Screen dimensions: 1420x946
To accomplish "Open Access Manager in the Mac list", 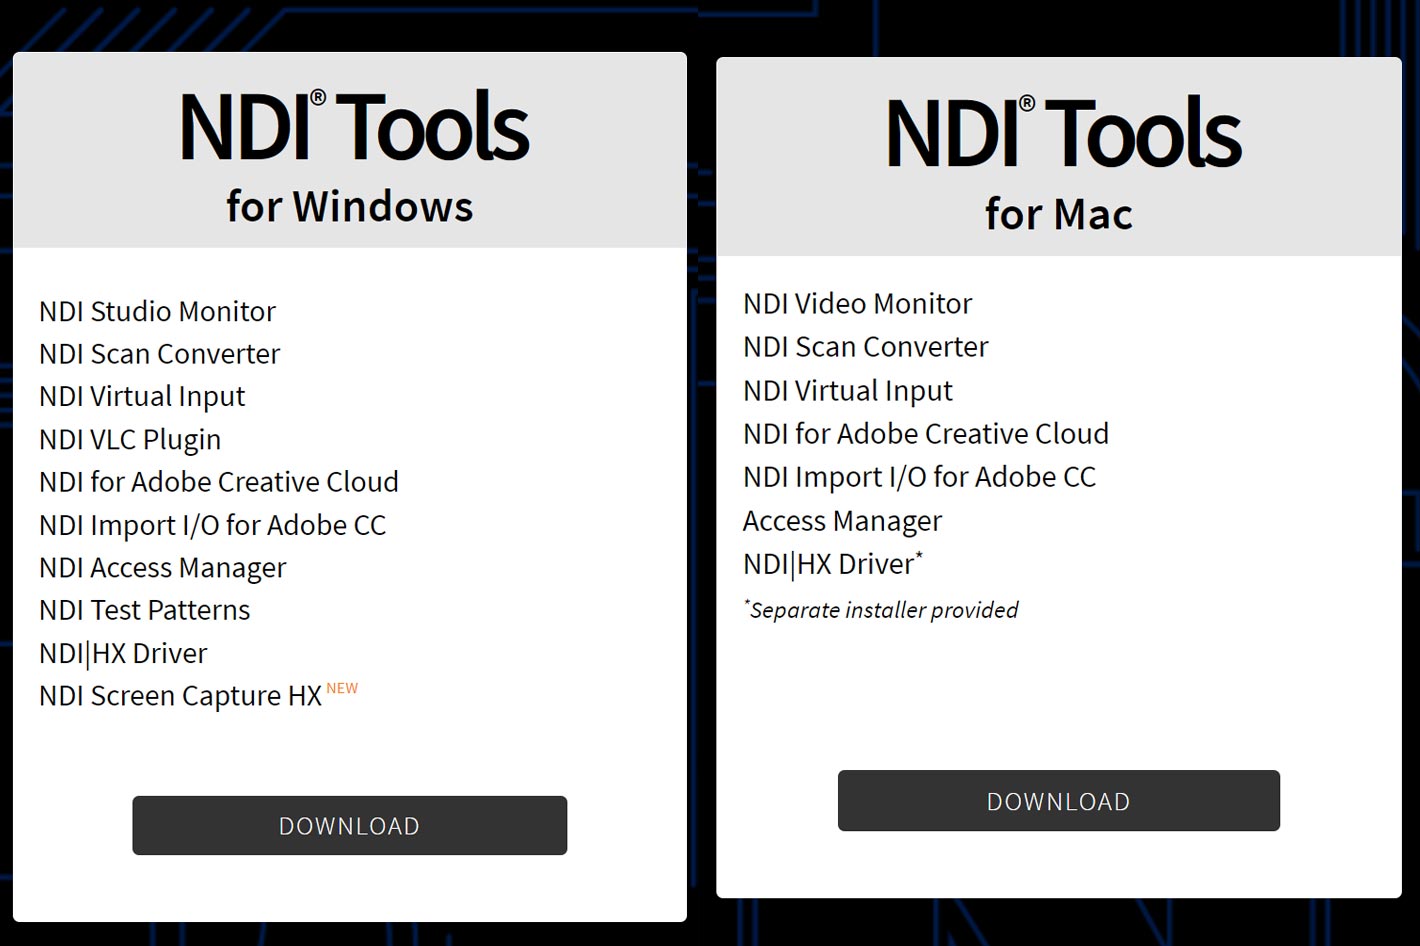I will 841,520.
